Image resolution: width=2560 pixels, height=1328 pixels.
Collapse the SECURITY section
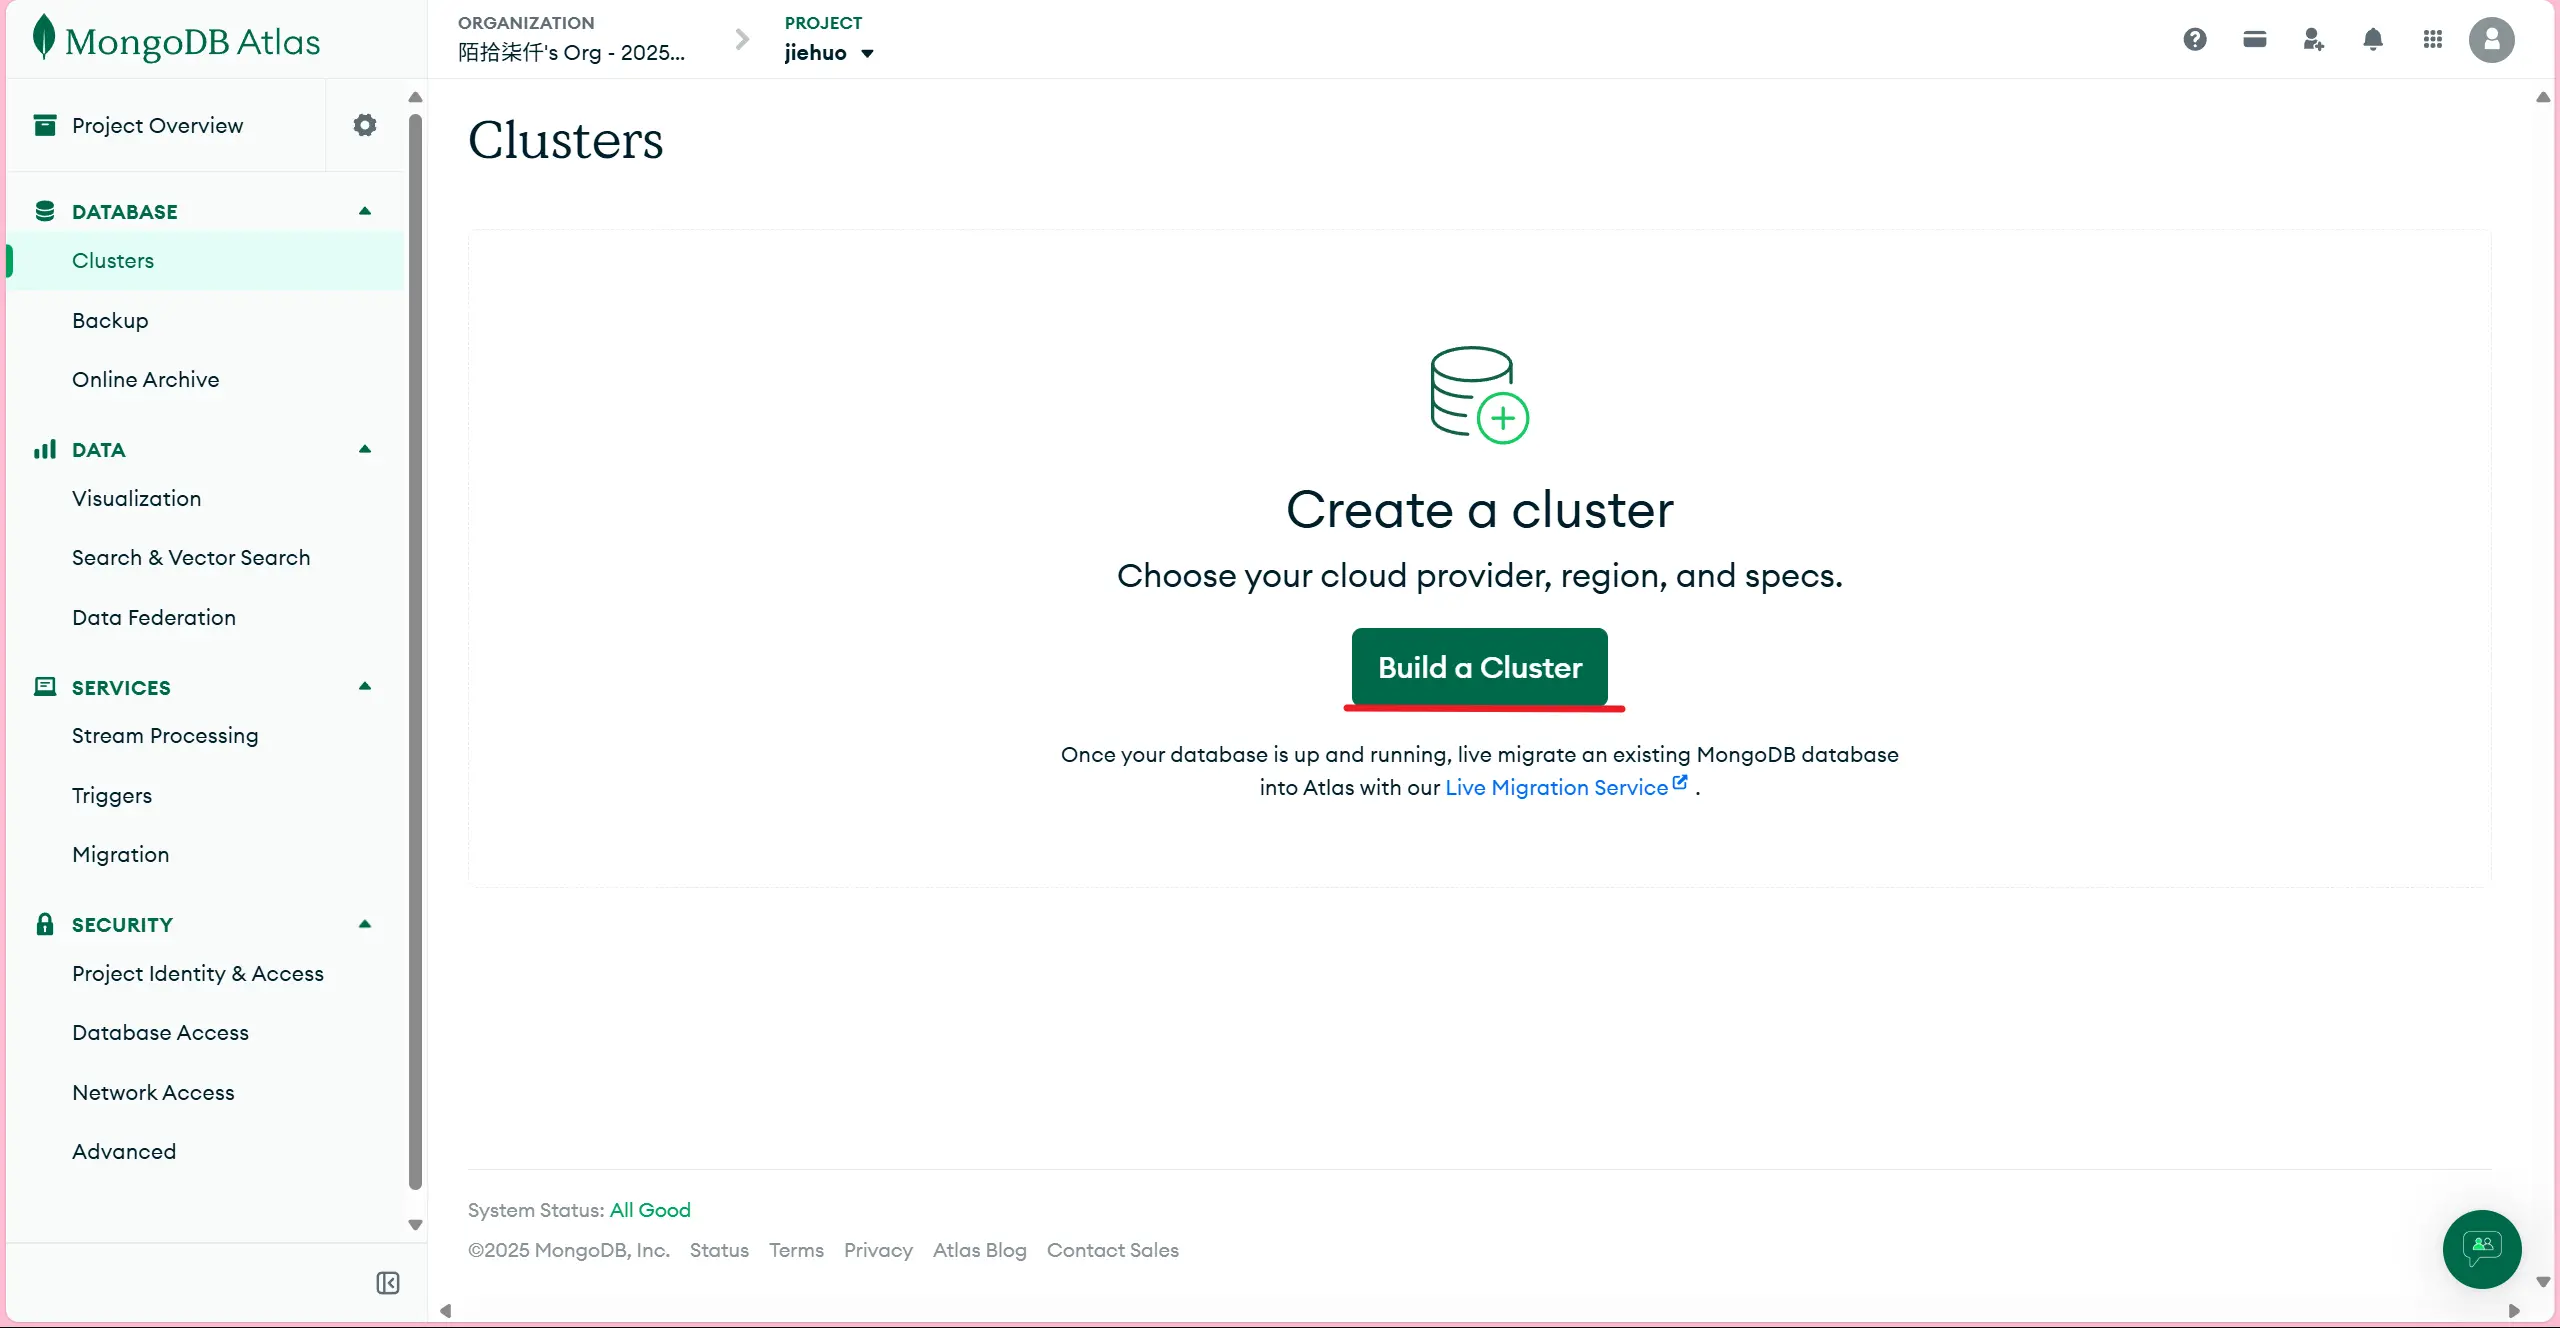(365, 924)
